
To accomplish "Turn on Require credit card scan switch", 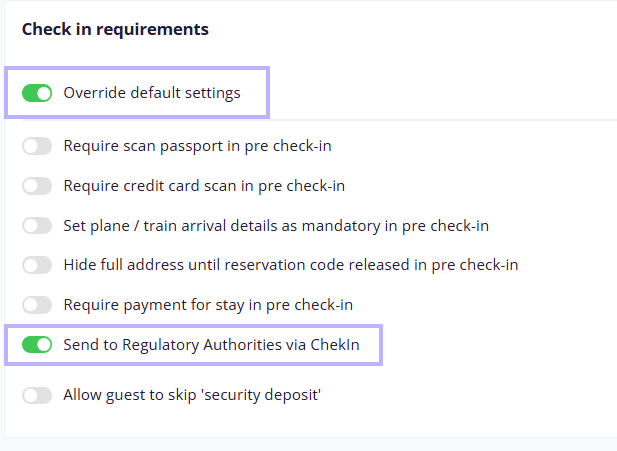I will pos(37,186).
